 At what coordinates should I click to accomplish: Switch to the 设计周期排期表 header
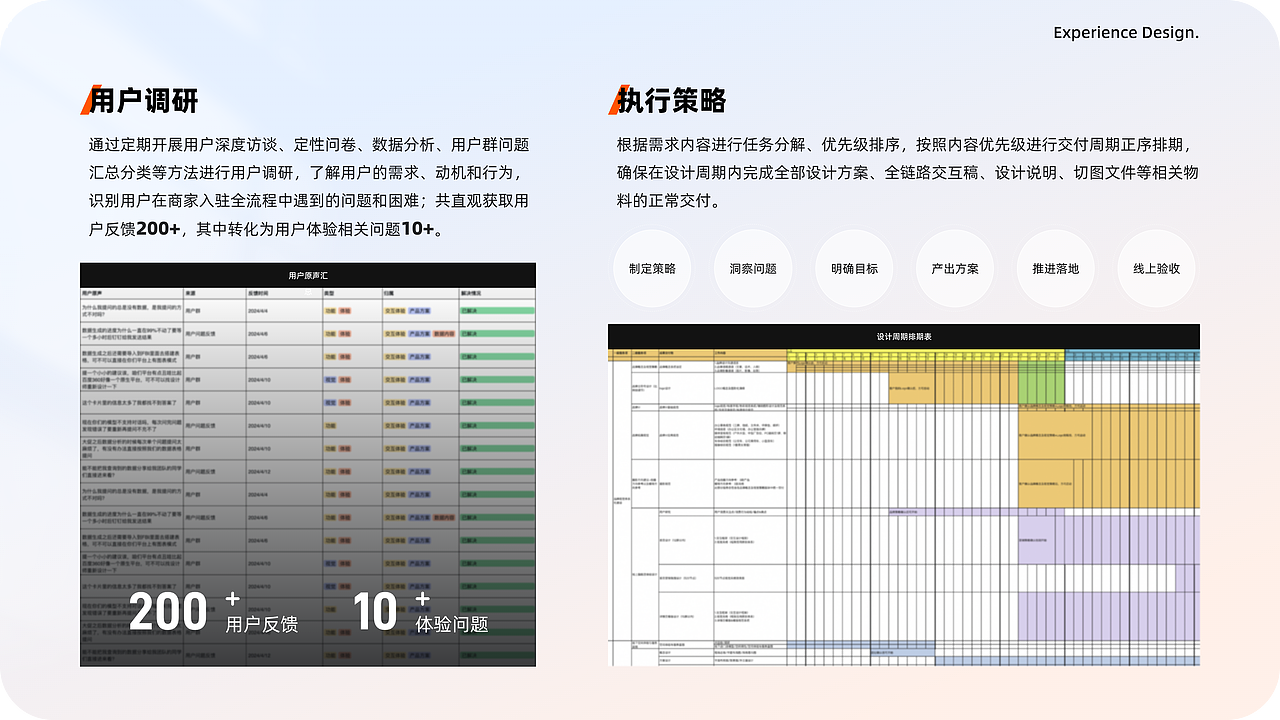pos(904,337)
